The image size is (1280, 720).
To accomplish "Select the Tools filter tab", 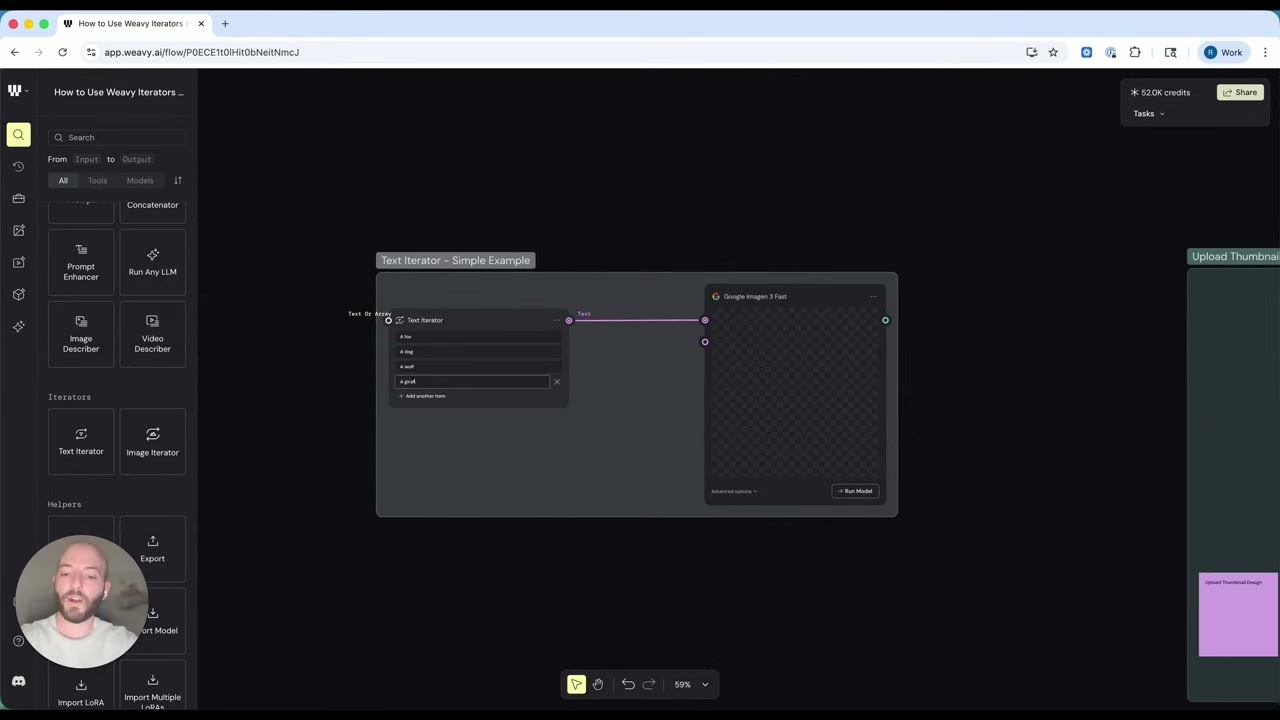I will point(97,180).
